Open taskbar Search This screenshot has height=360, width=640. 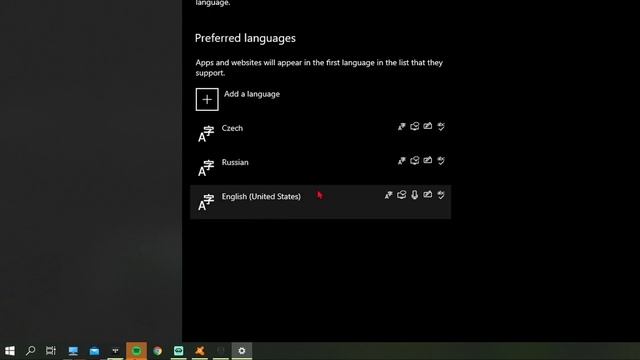tap(30, 351)
